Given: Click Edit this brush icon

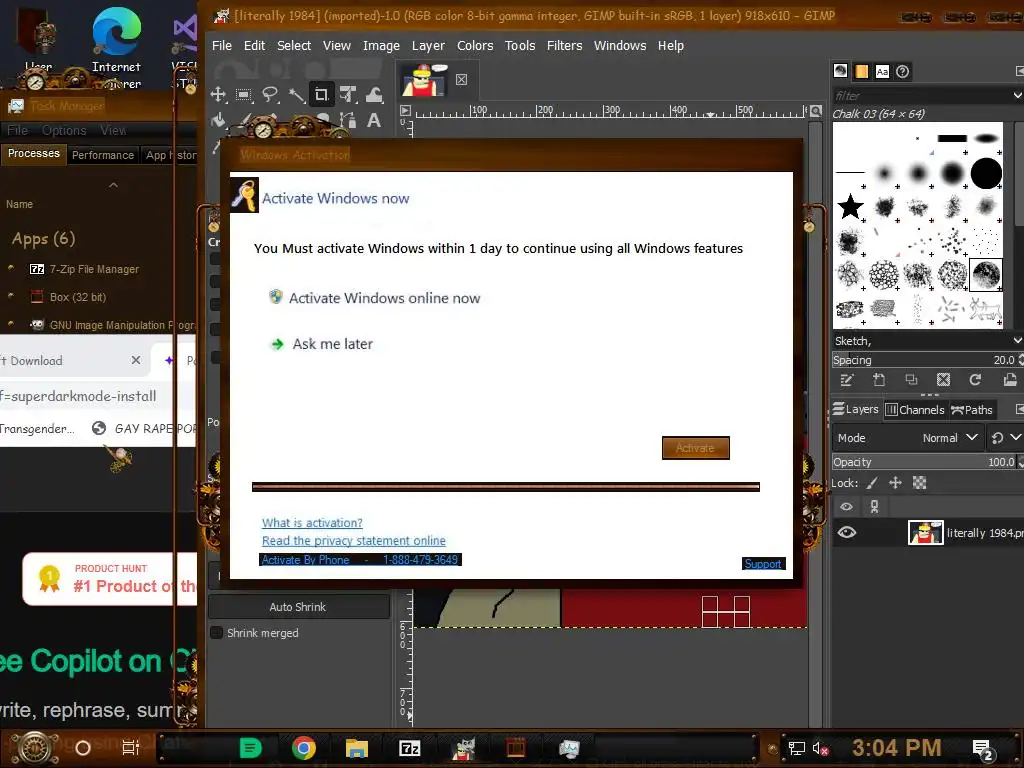Looking at the screenshot, I should pos(847,380).
